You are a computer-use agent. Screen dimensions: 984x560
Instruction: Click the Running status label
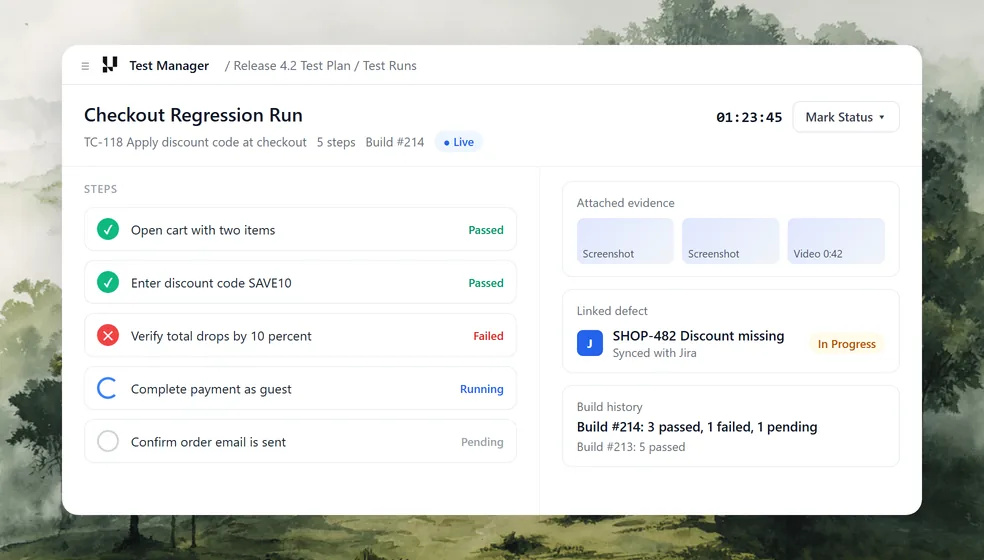coord(481,389)
